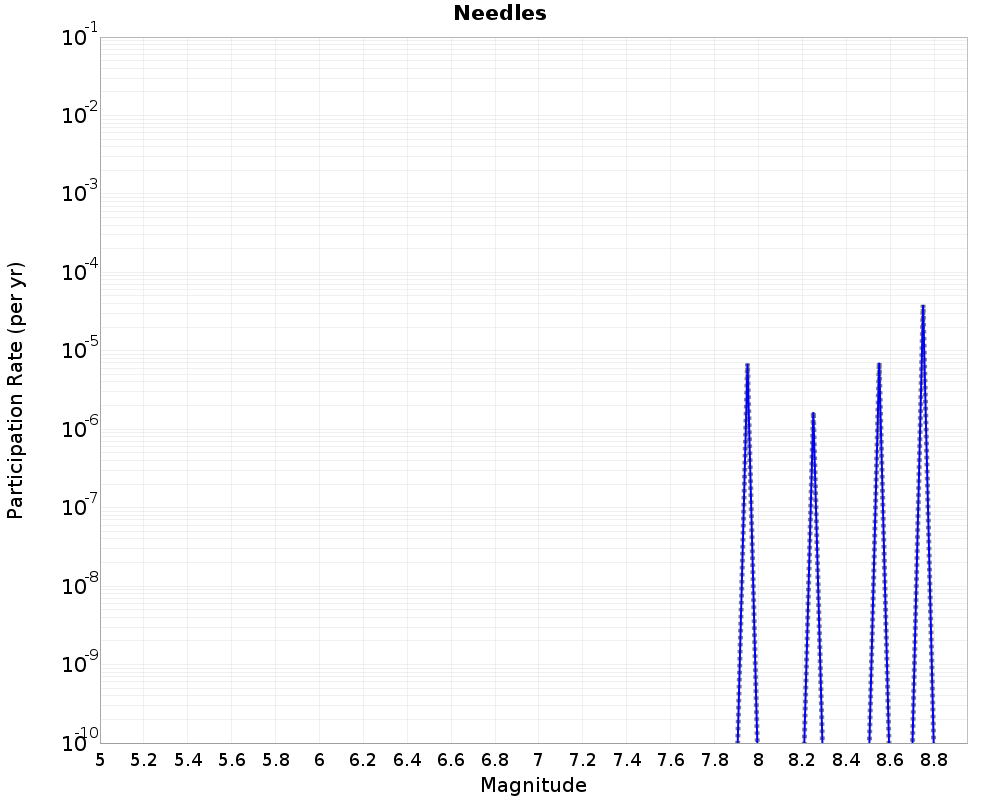Click the y-axis tick label 10^-2
The image size is (1000, 800).
80,114
